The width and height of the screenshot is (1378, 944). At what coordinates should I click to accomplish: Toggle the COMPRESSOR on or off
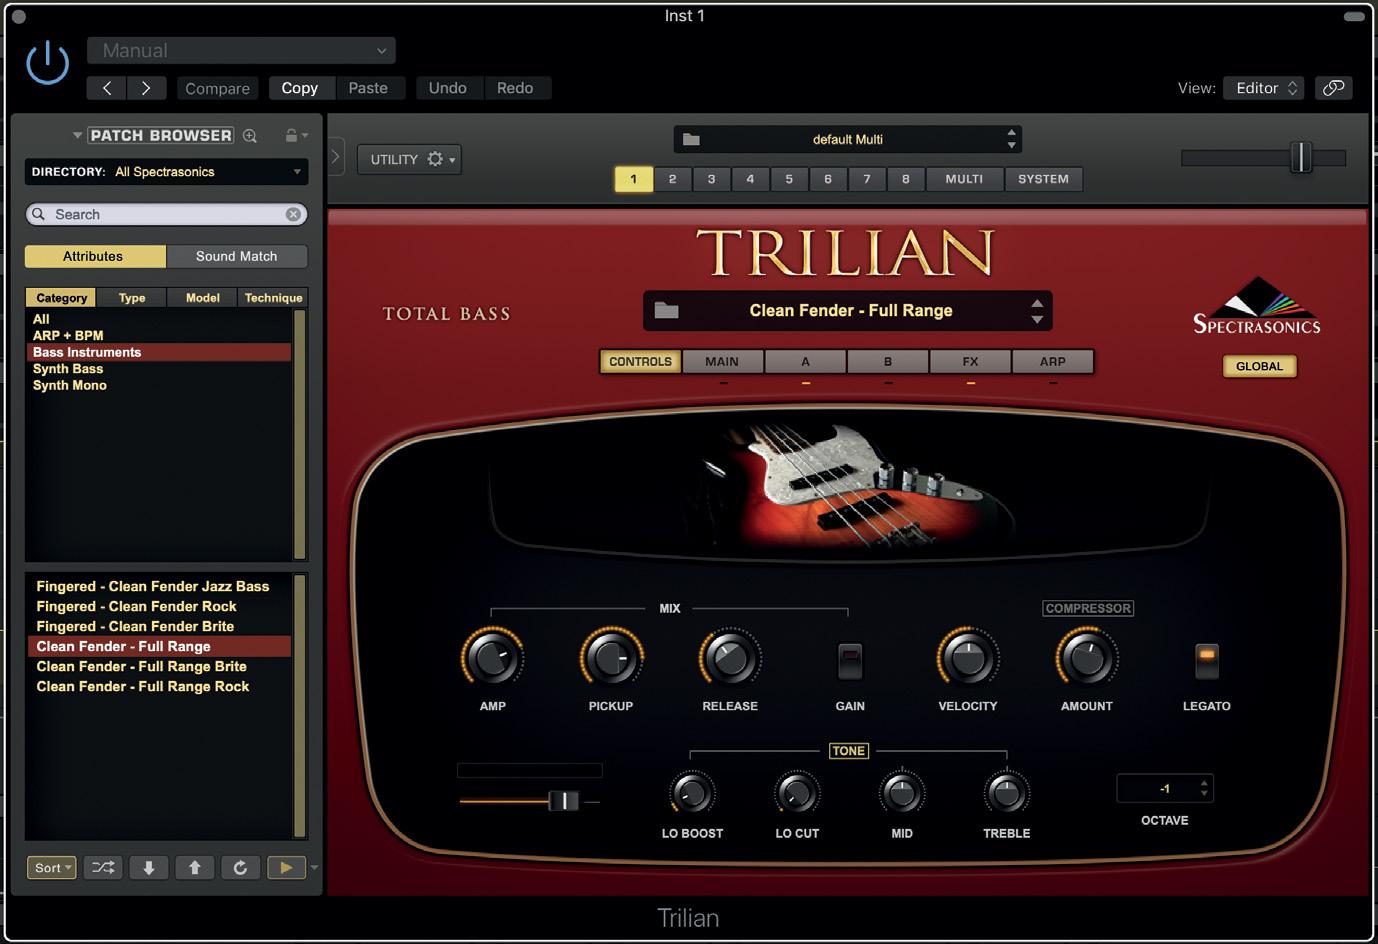click(x=1088, y=608)
